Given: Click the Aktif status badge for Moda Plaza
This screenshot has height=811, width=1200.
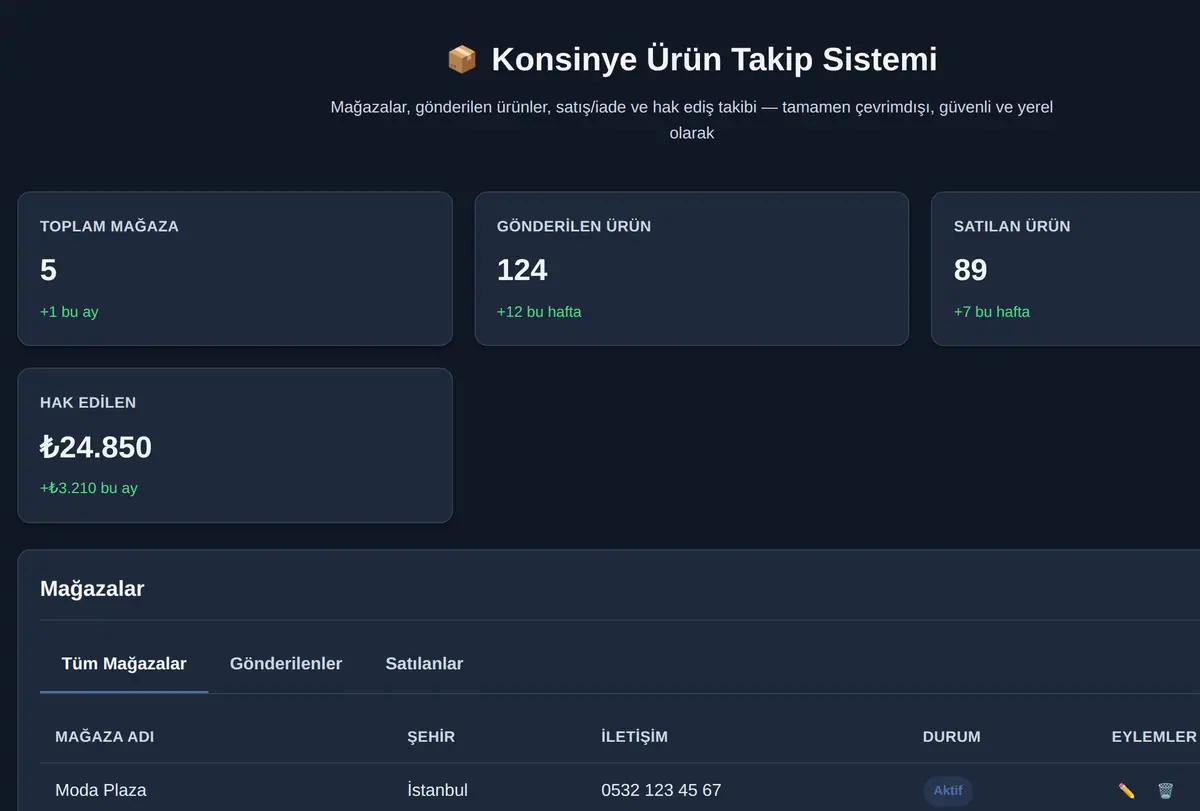Looking at the screenshot, I should (948, 791).
